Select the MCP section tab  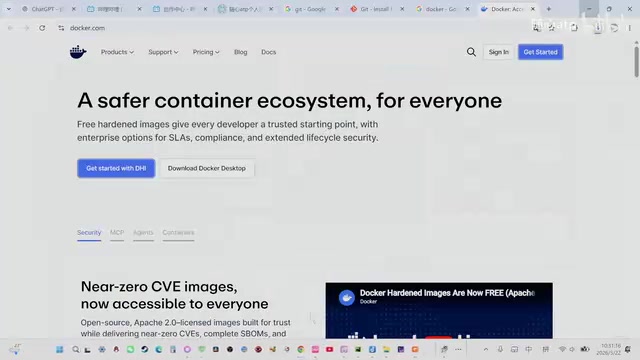click(117, 233)
